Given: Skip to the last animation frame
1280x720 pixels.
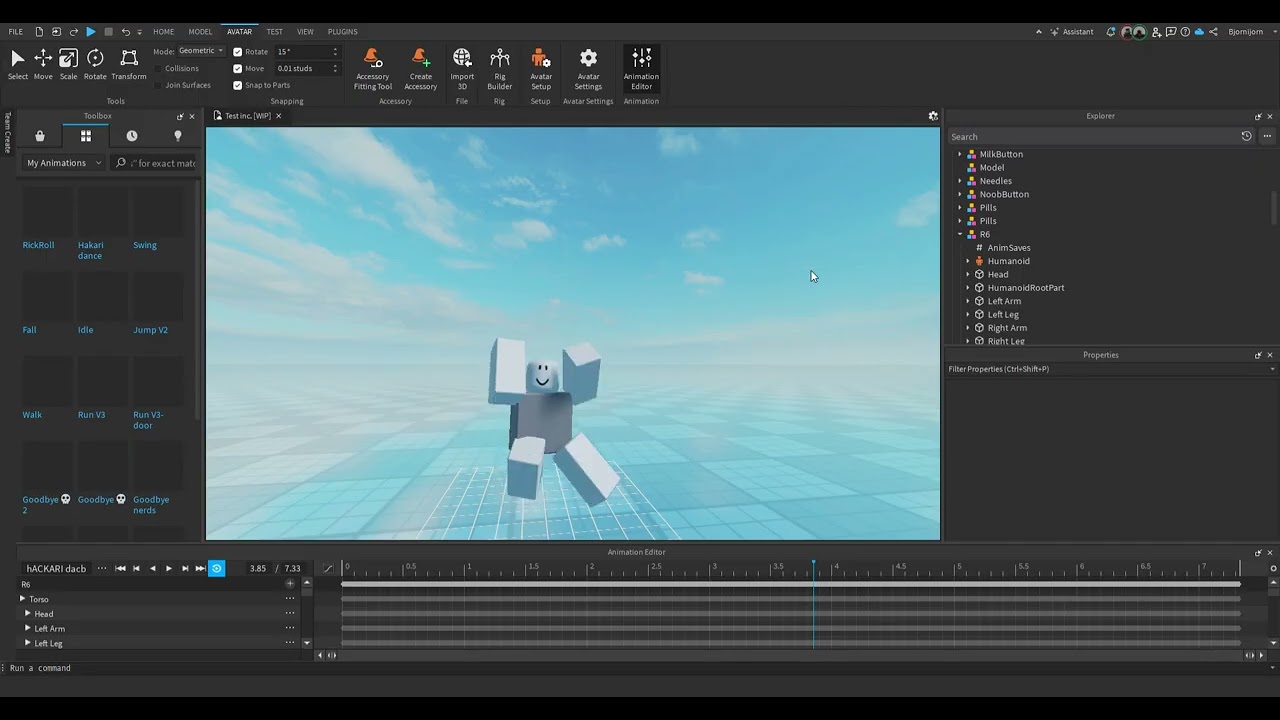Looking at the screenshot, I should tap(200, 568).
